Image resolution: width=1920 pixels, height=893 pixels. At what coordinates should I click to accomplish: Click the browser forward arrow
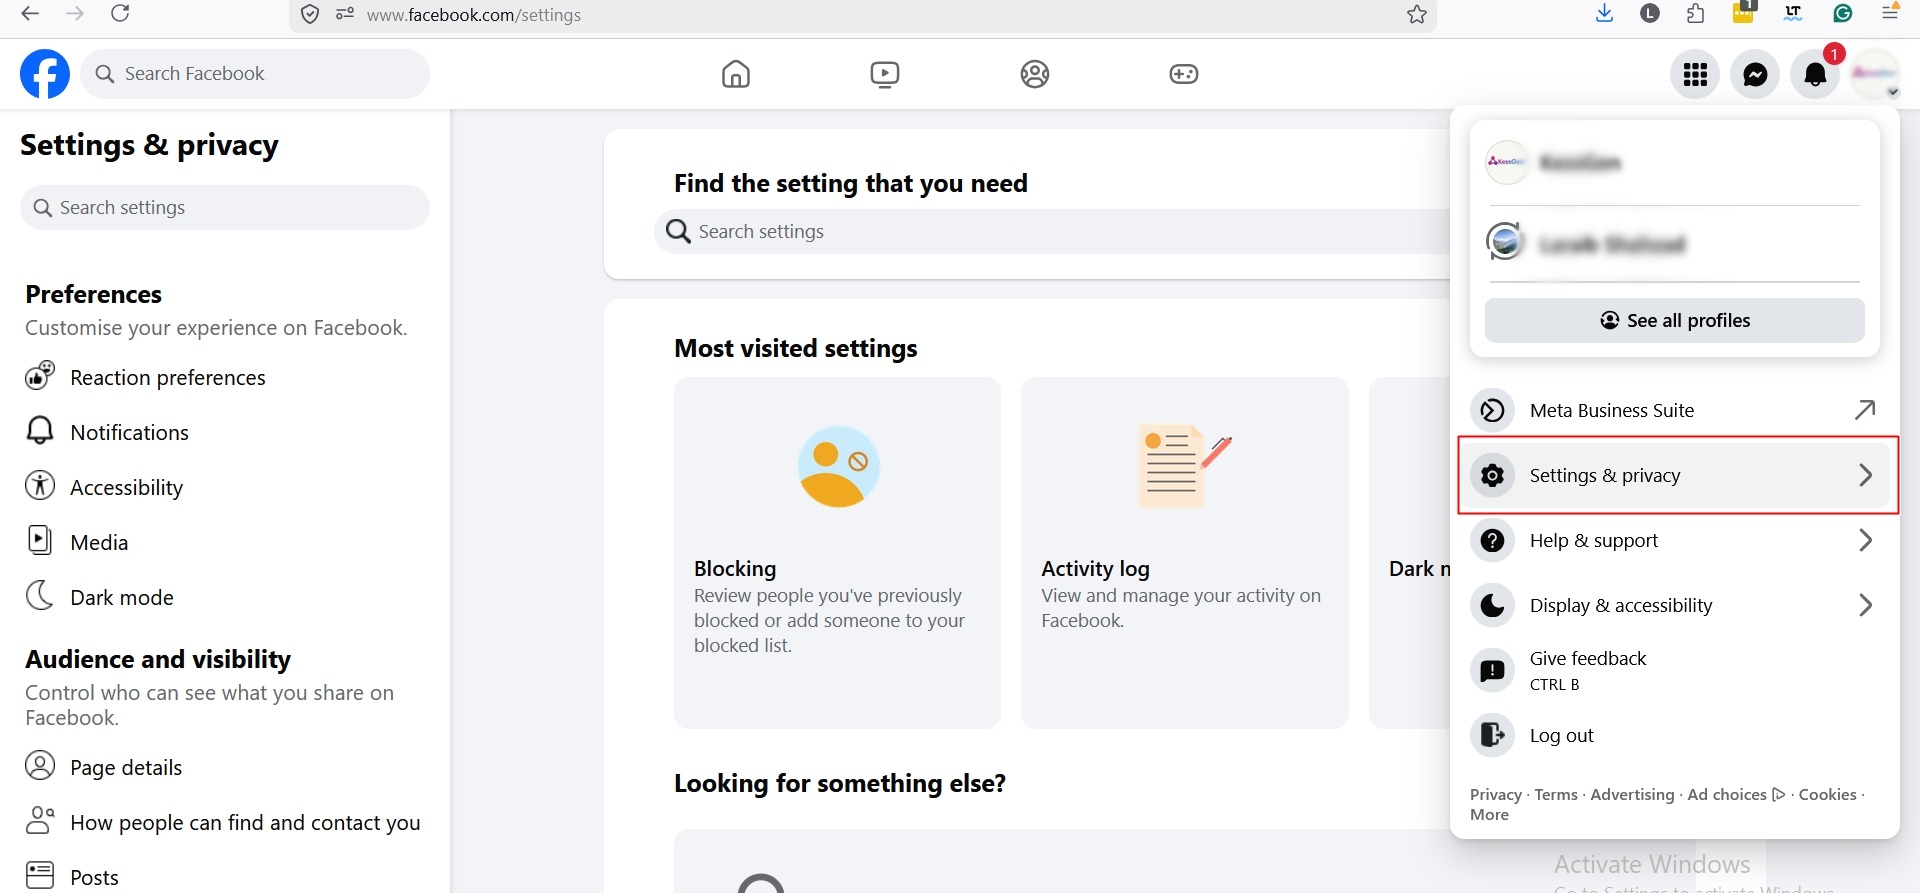74,13
